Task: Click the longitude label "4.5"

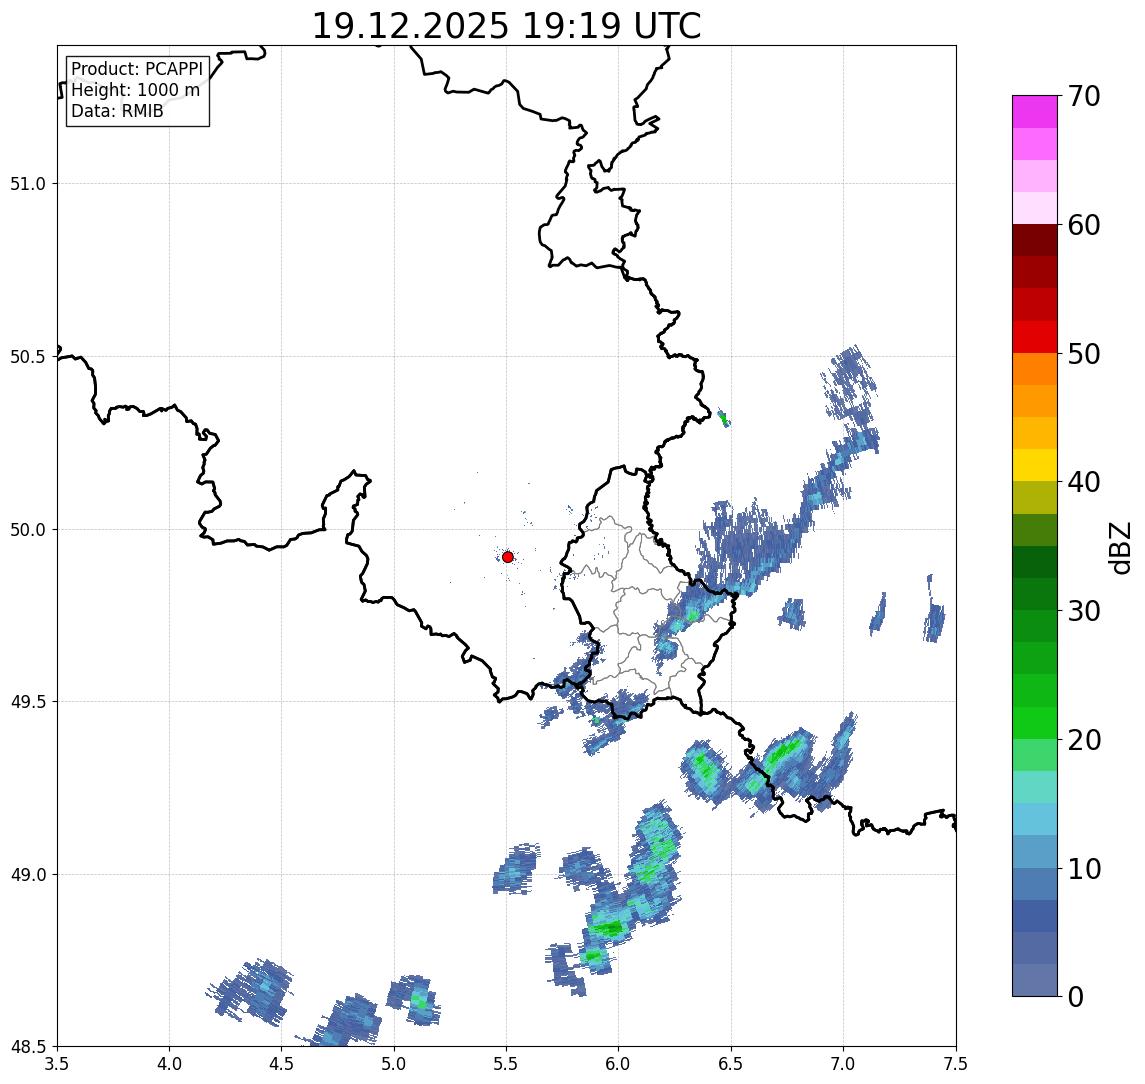Action: pyautogui.click(x=282, y=1063)
